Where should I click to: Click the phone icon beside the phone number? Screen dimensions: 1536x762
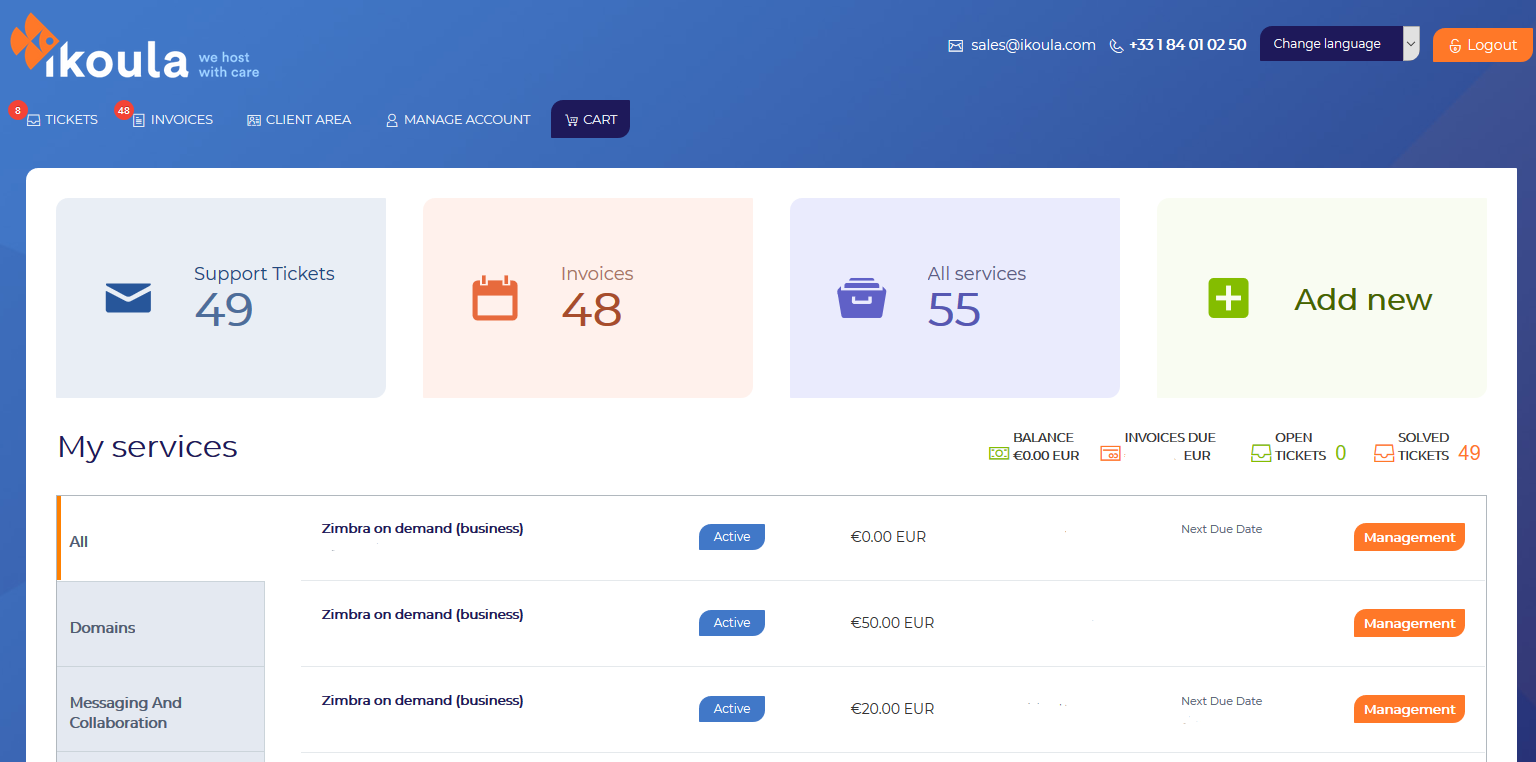[1116, 45]
